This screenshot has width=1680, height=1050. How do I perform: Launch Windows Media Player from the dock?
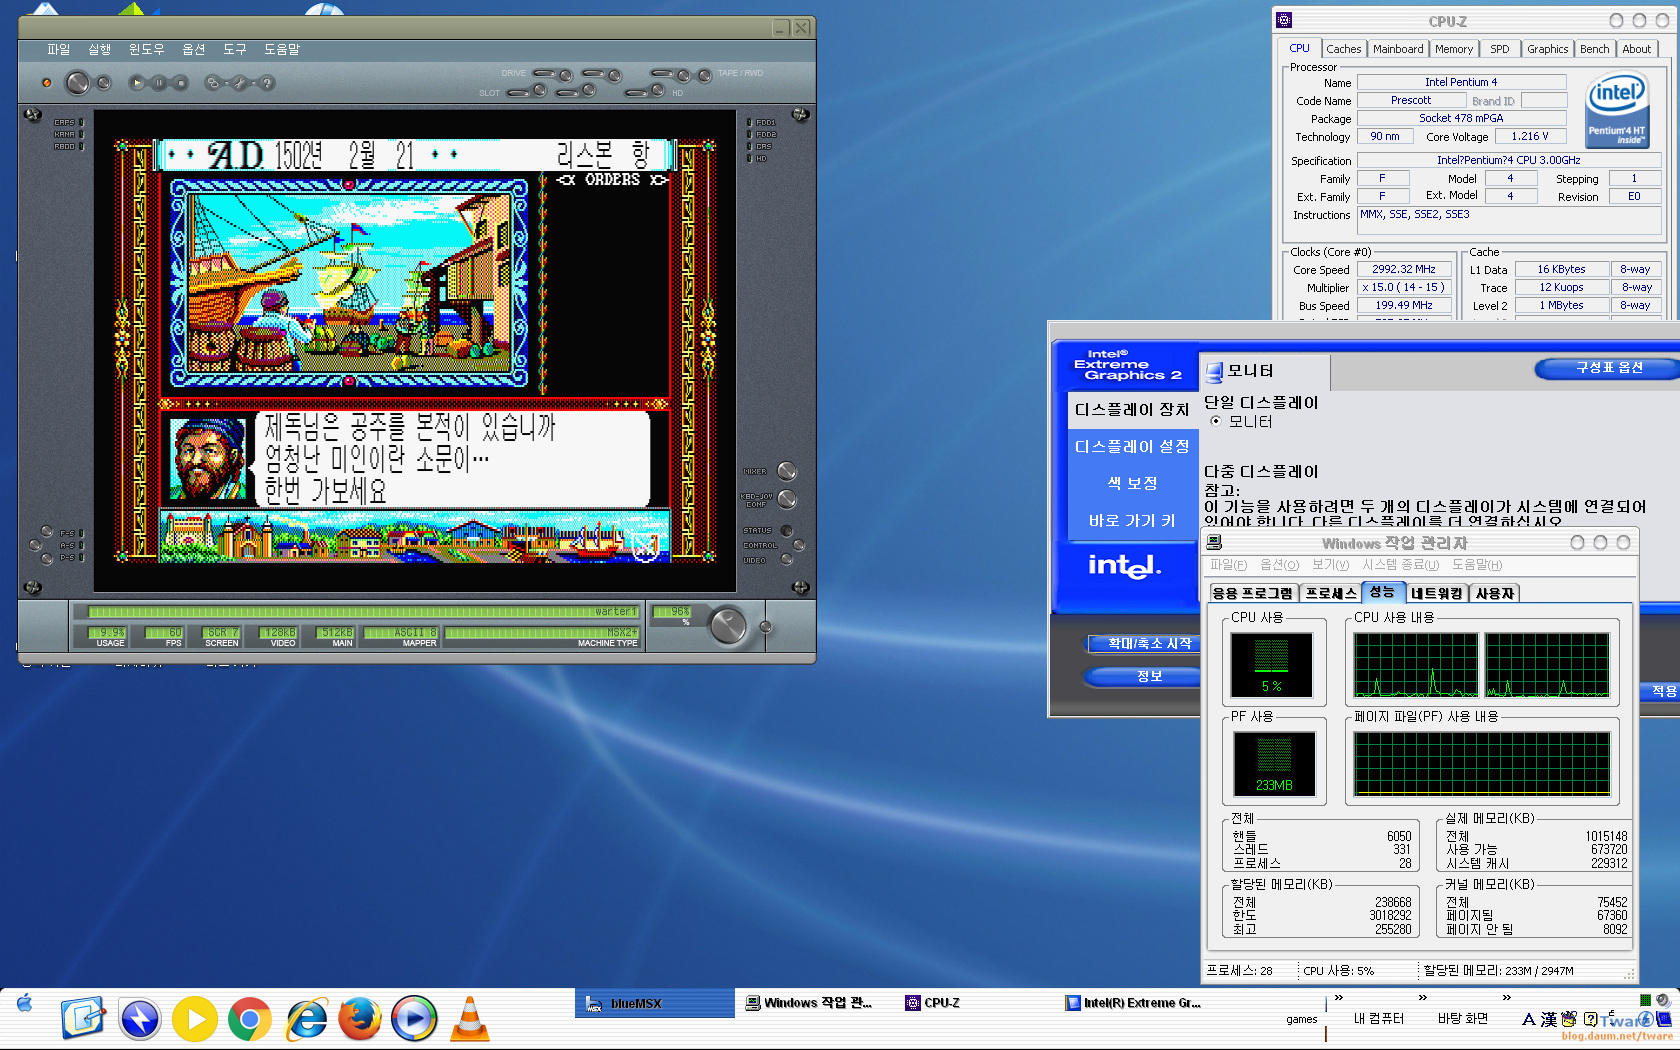pyautogui.click(x=414, y=1019)
